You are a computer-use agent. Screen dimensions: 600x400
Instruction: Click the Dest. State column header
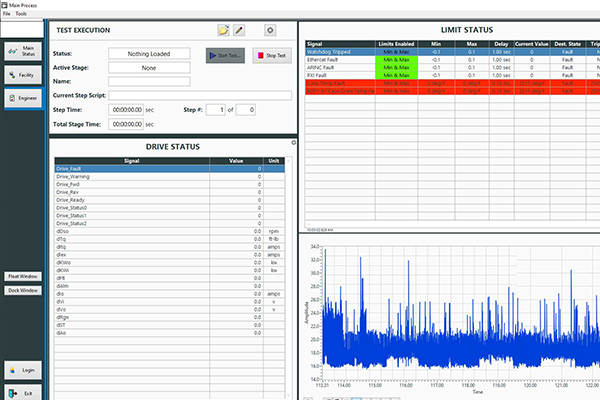click(568, 44)
